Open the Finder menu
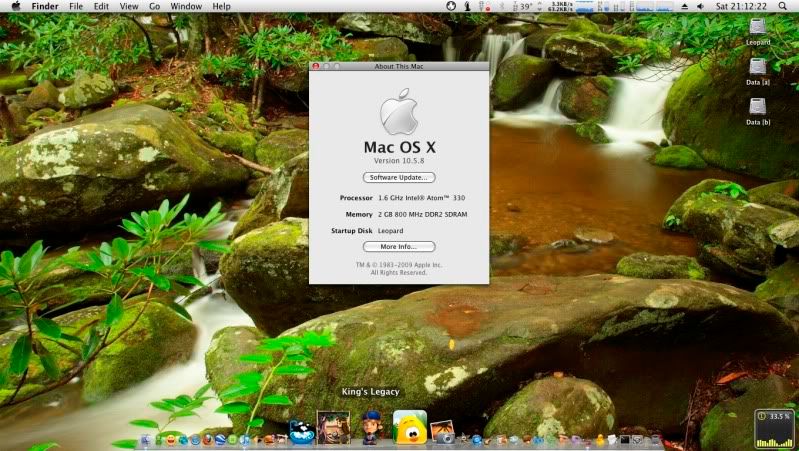Viewport: 799px width, 451px height. 45,7
